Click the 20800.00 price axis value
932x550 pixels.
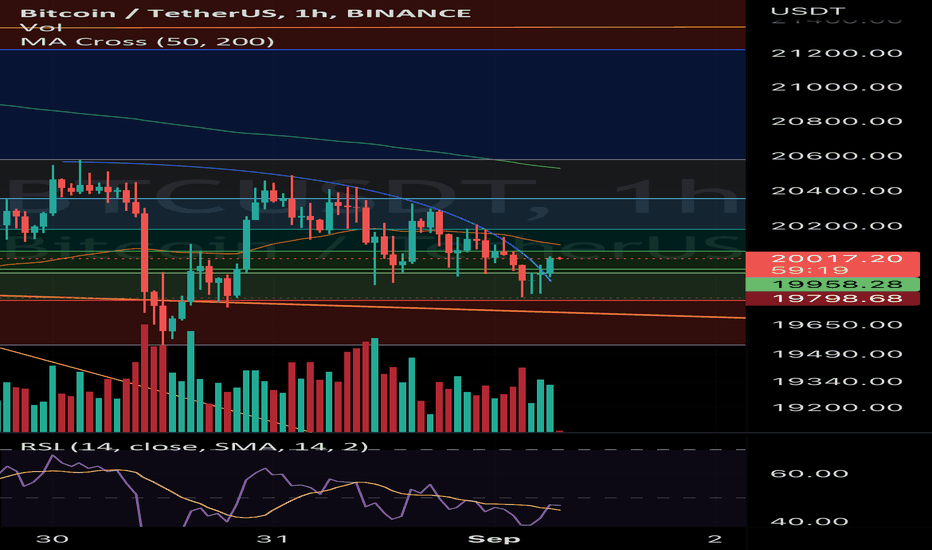836,121
